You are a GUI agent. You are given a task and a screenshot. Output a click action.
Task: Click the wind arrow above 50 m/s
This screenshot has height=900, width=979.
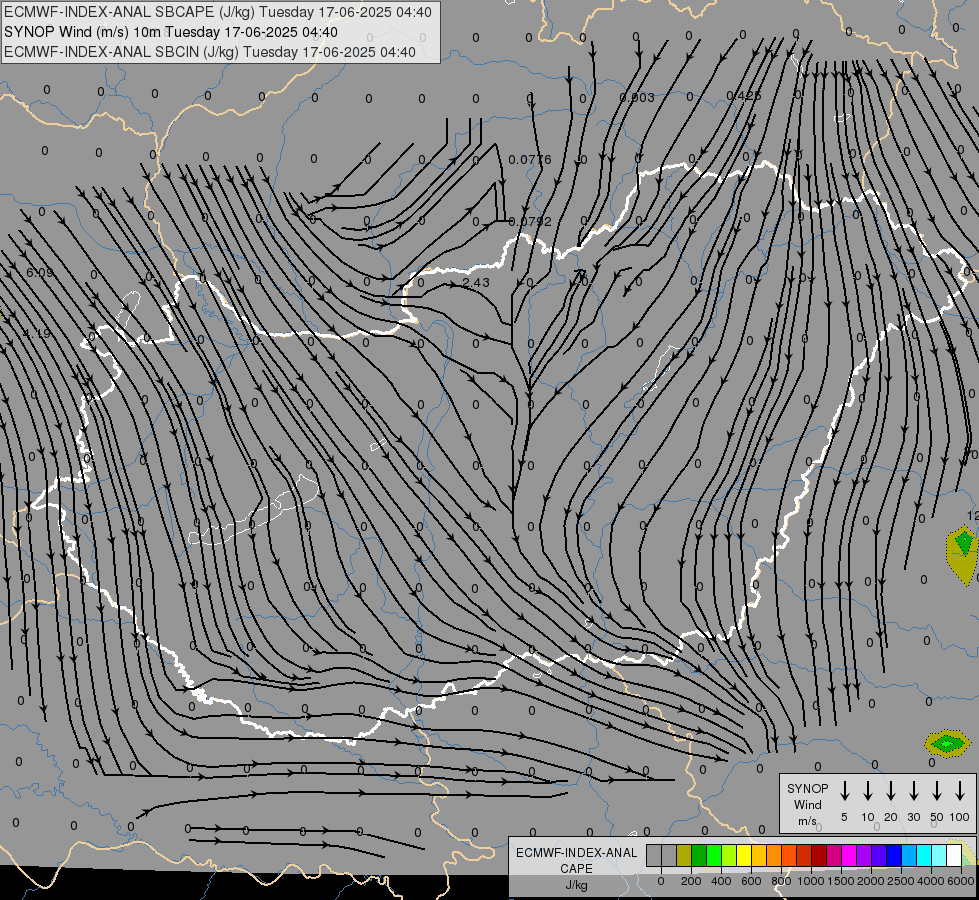(x=937, y=791)
